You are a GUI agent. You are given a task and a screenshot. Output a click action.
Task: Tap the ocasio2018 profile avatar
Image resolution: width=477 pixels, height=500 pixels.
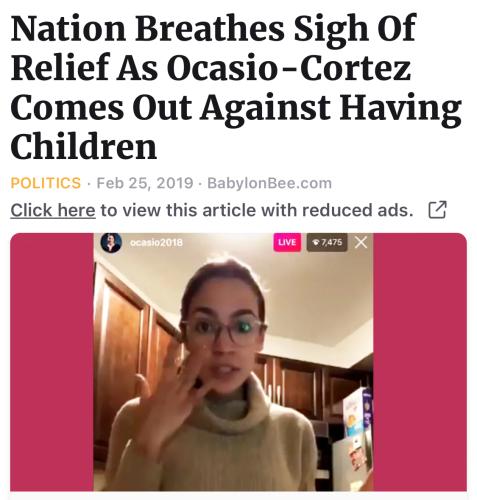[x=111, y=242]
